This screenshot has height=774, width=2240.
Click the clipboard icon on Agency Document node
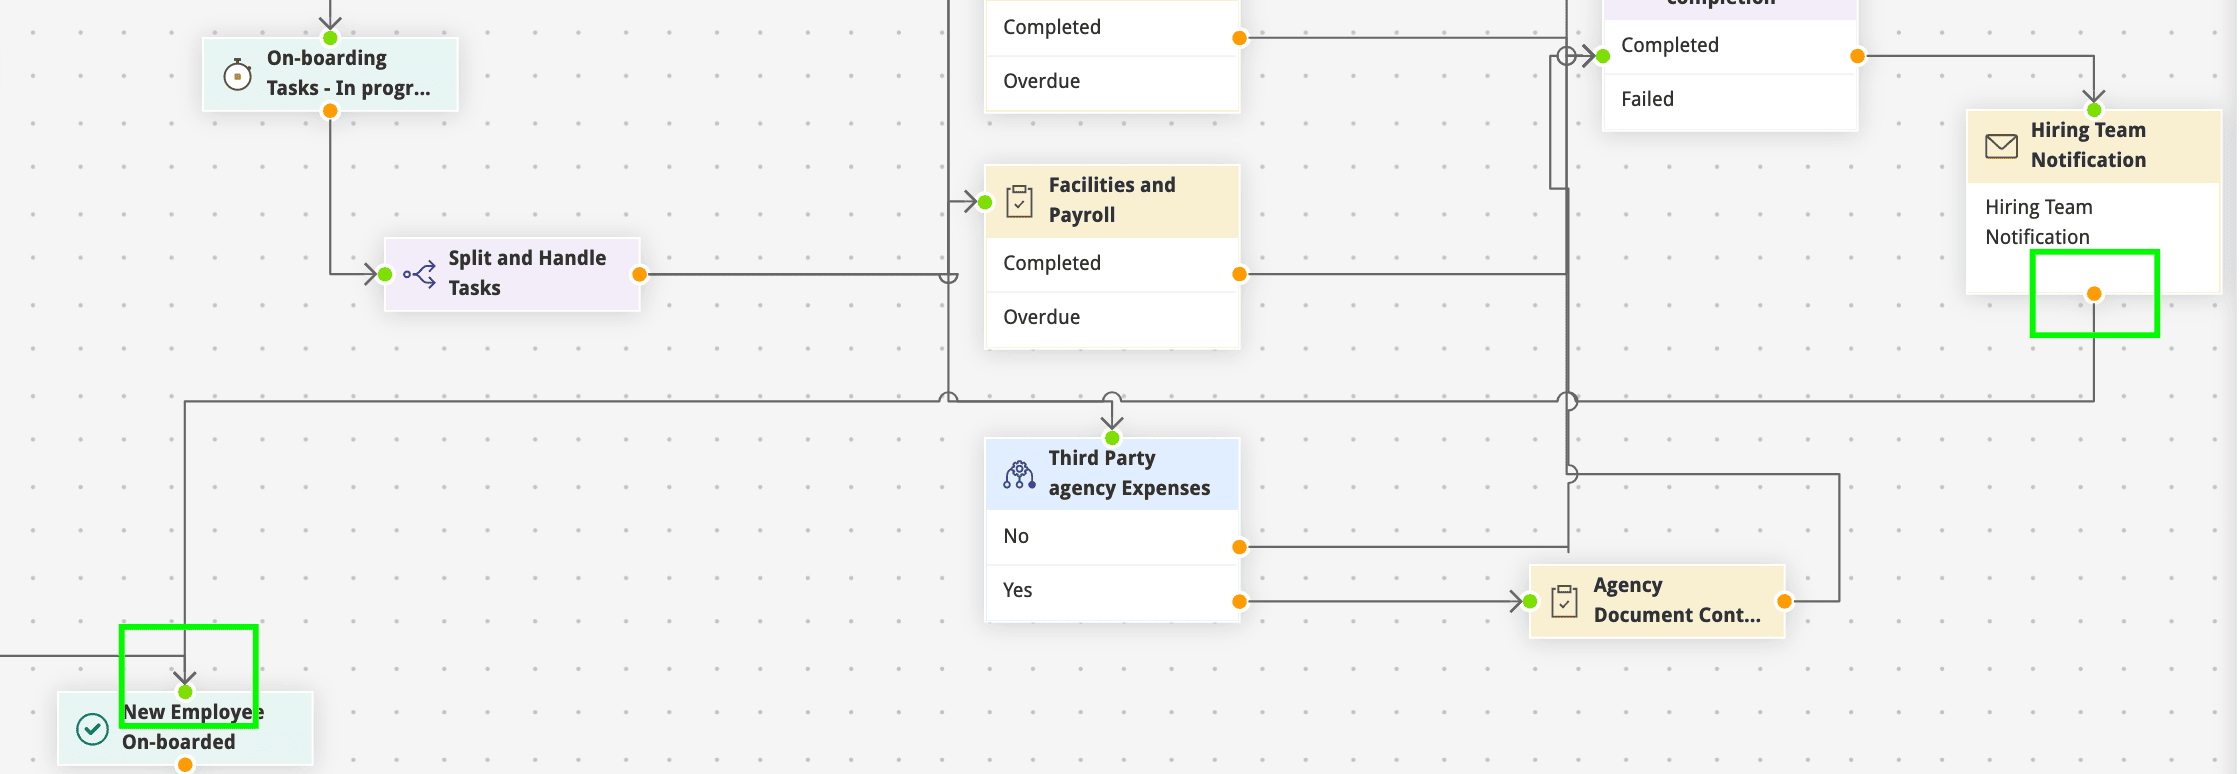click(x=1564, y=601)
